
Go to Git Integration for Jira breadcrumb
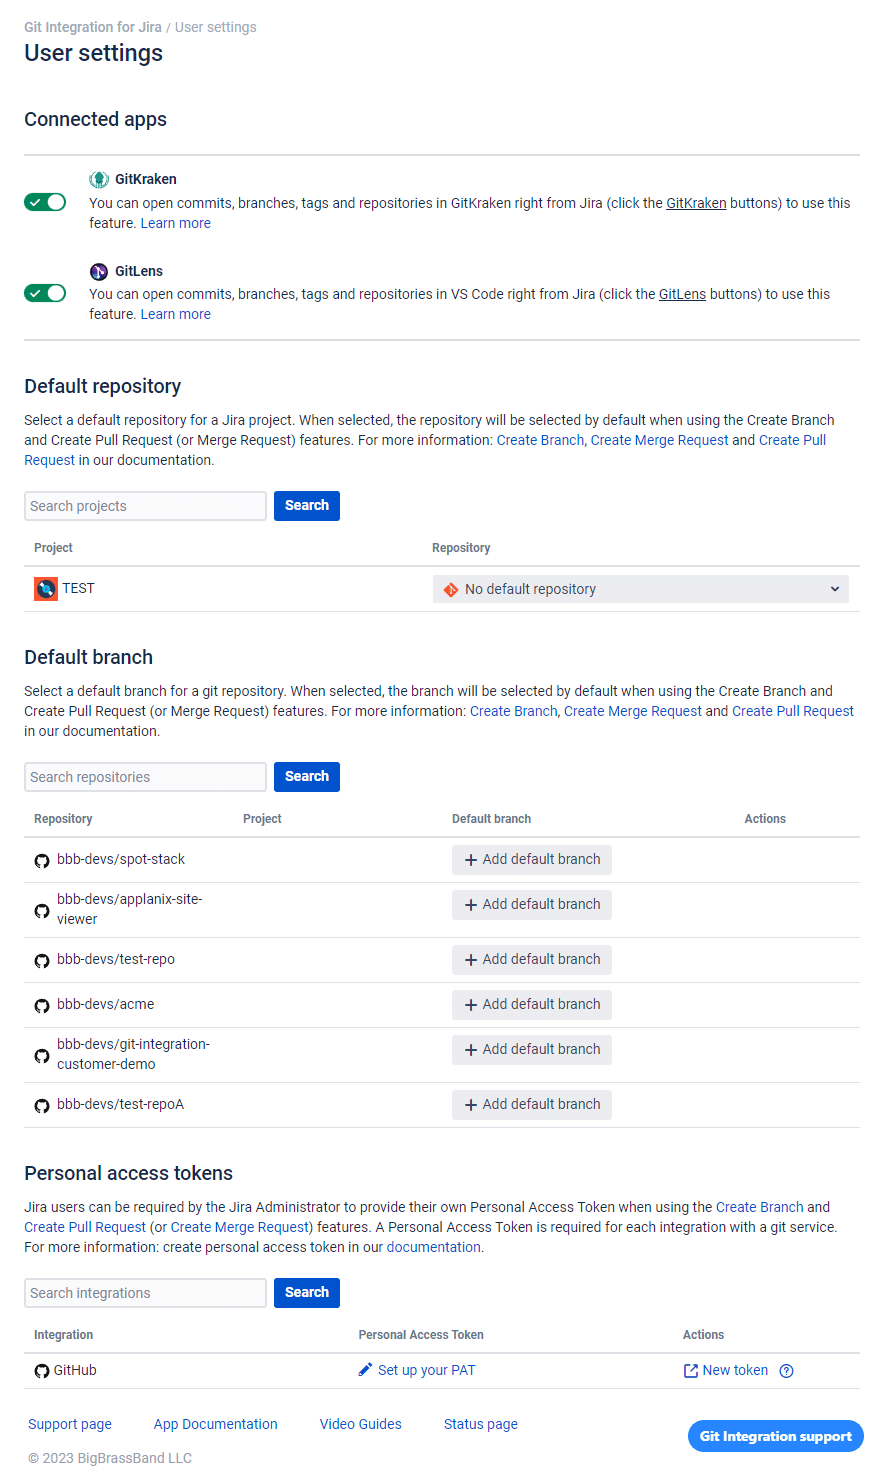click(93, 27)
